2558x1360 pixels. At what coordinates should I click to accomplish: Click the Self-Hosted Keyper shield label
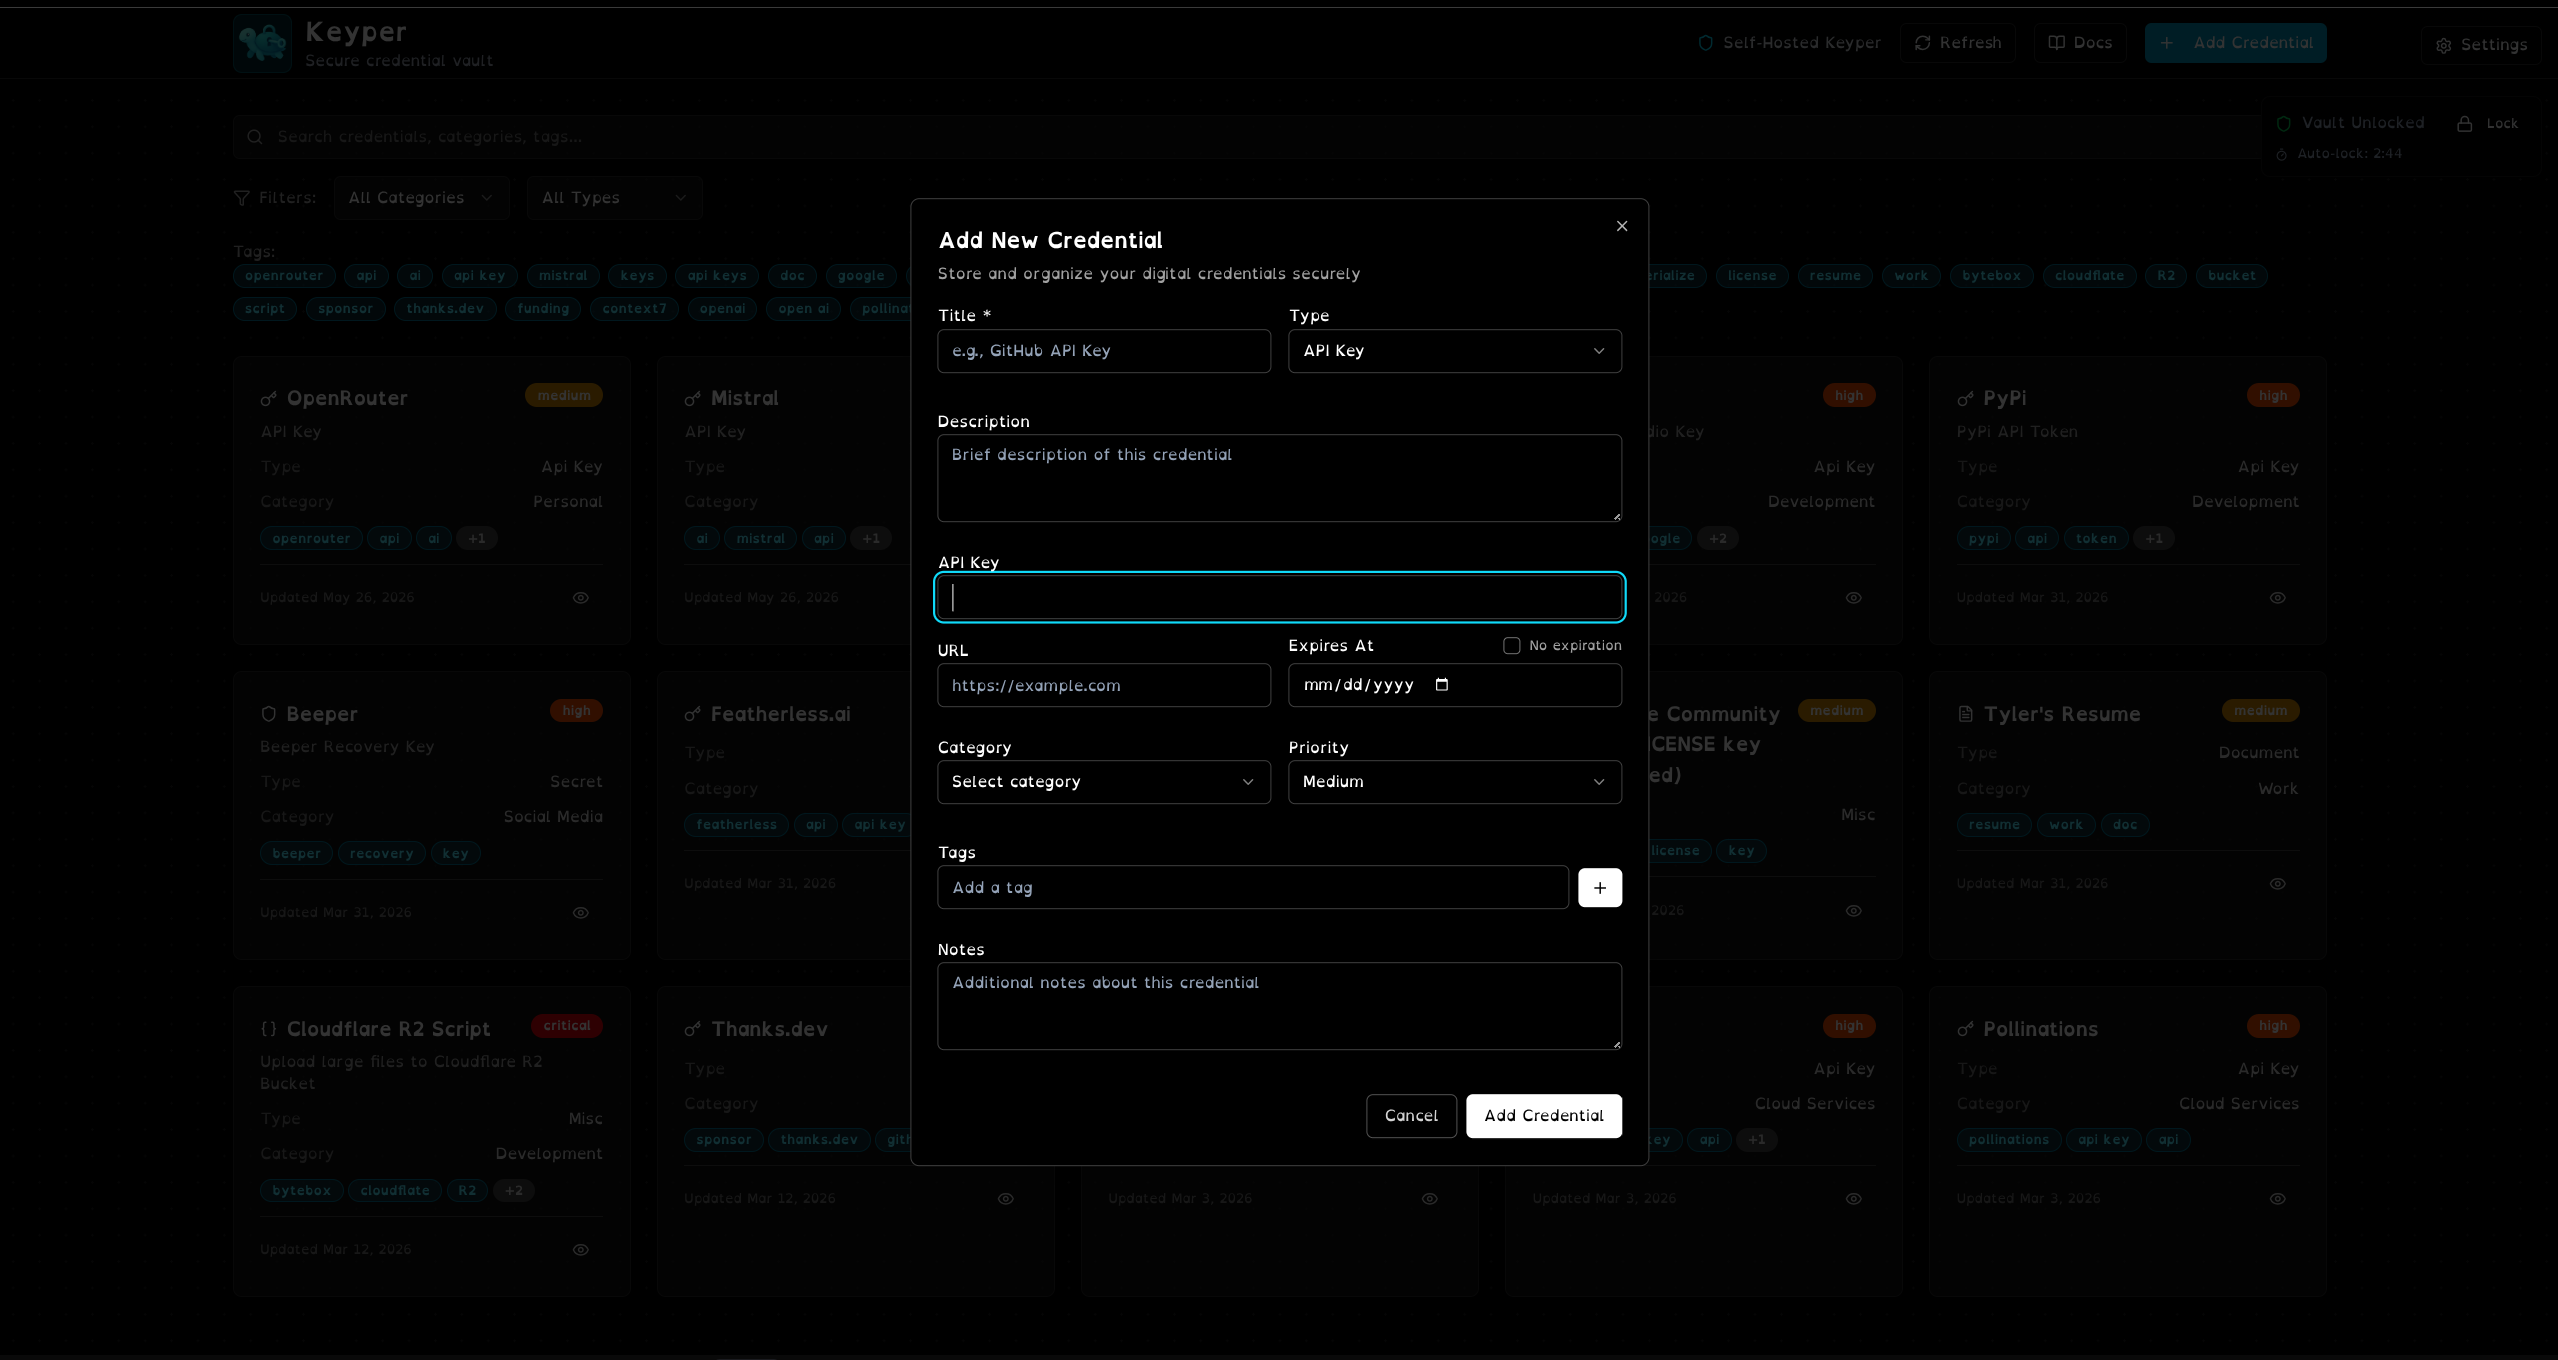tap(1789, 43)
